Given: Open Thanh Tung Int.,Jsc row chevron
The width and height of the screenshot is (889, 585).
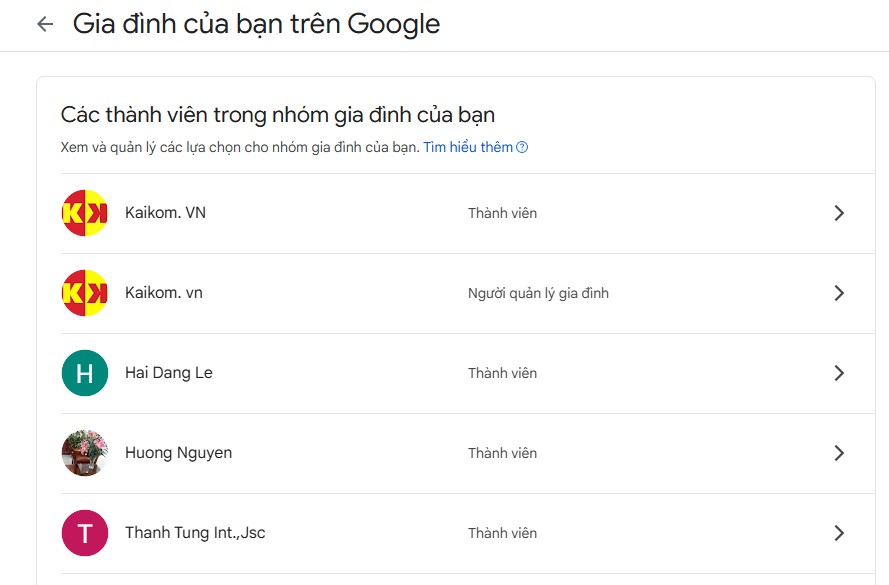Looking at the screenshot, I should [x=839, y=533].
